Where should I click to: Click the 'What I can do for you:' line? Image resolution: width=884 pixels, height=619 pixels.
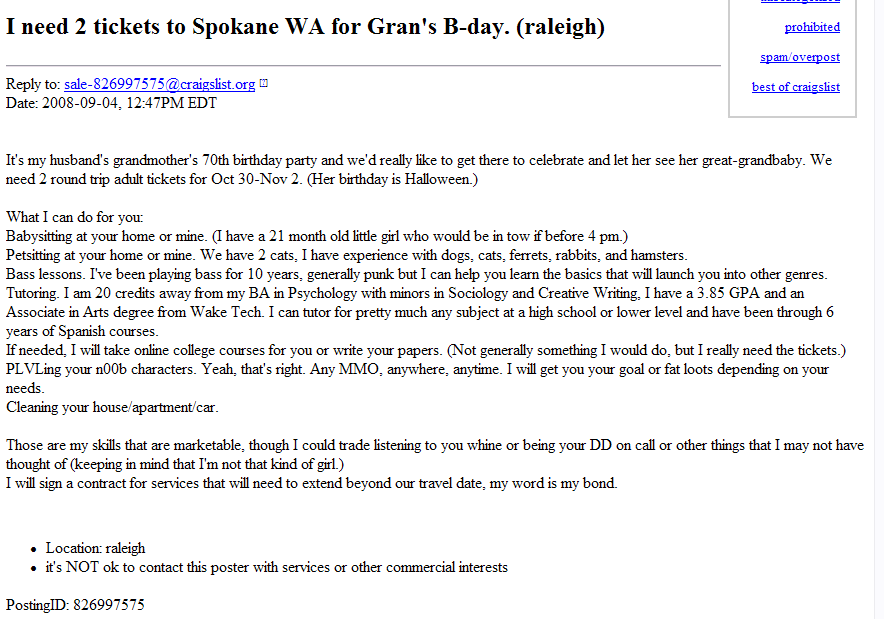tap(74, 217)
